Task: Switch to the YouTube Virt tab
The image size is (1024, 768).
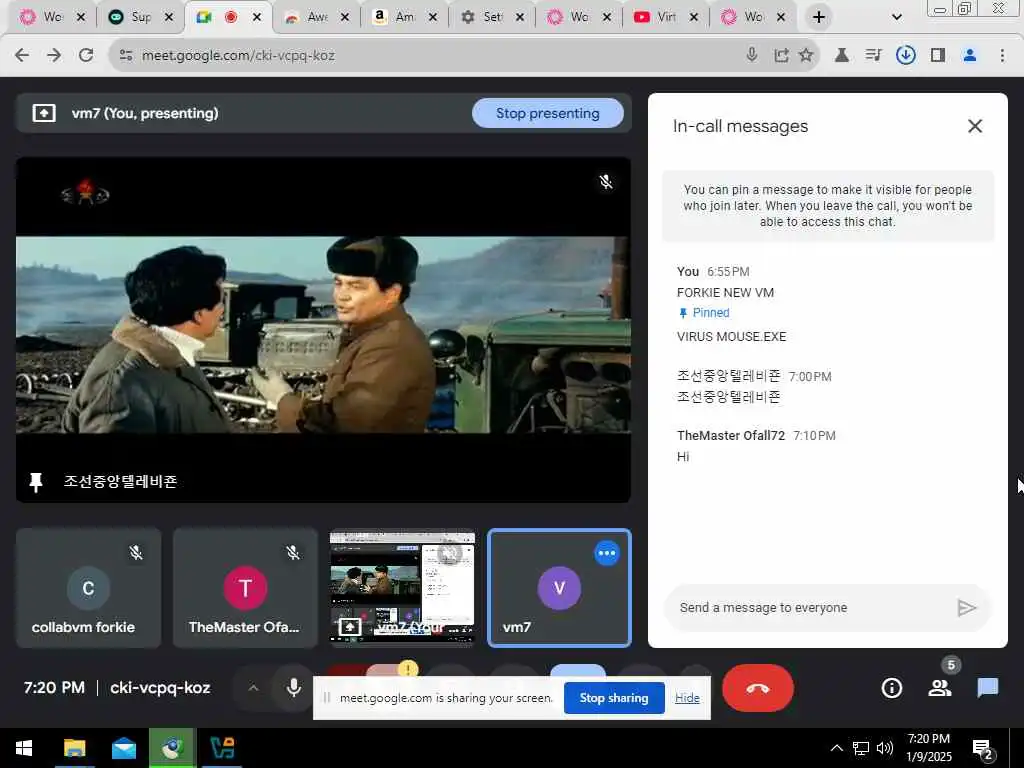Action: [658, 18]
